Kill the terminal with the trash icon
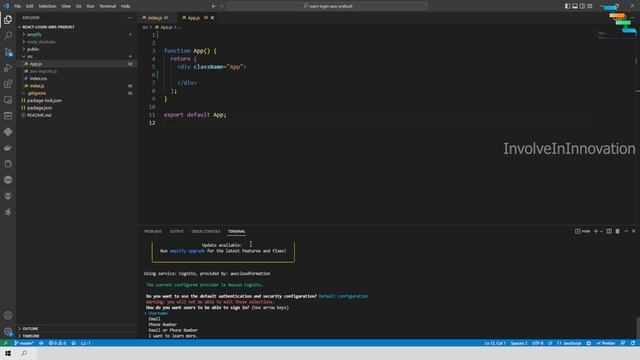Viewport: 640px width, 360px height. point(618,231)
